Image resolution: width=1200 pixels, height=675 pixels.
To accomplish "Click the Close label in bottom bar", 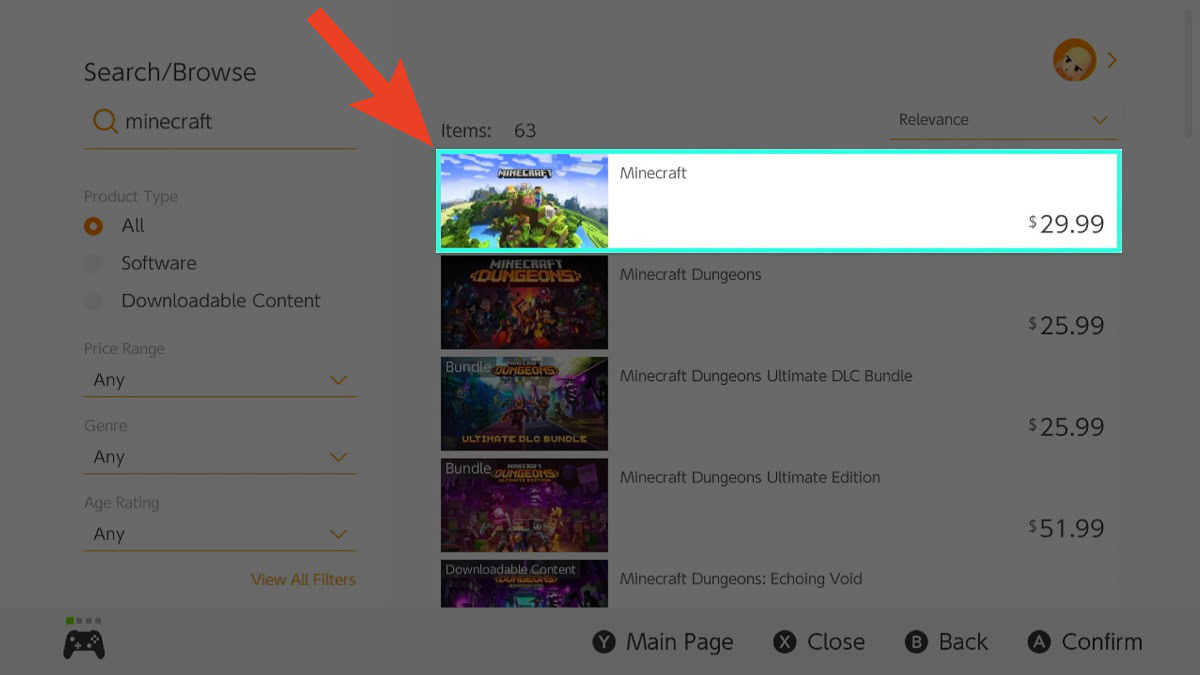I will tap(836, 642).
